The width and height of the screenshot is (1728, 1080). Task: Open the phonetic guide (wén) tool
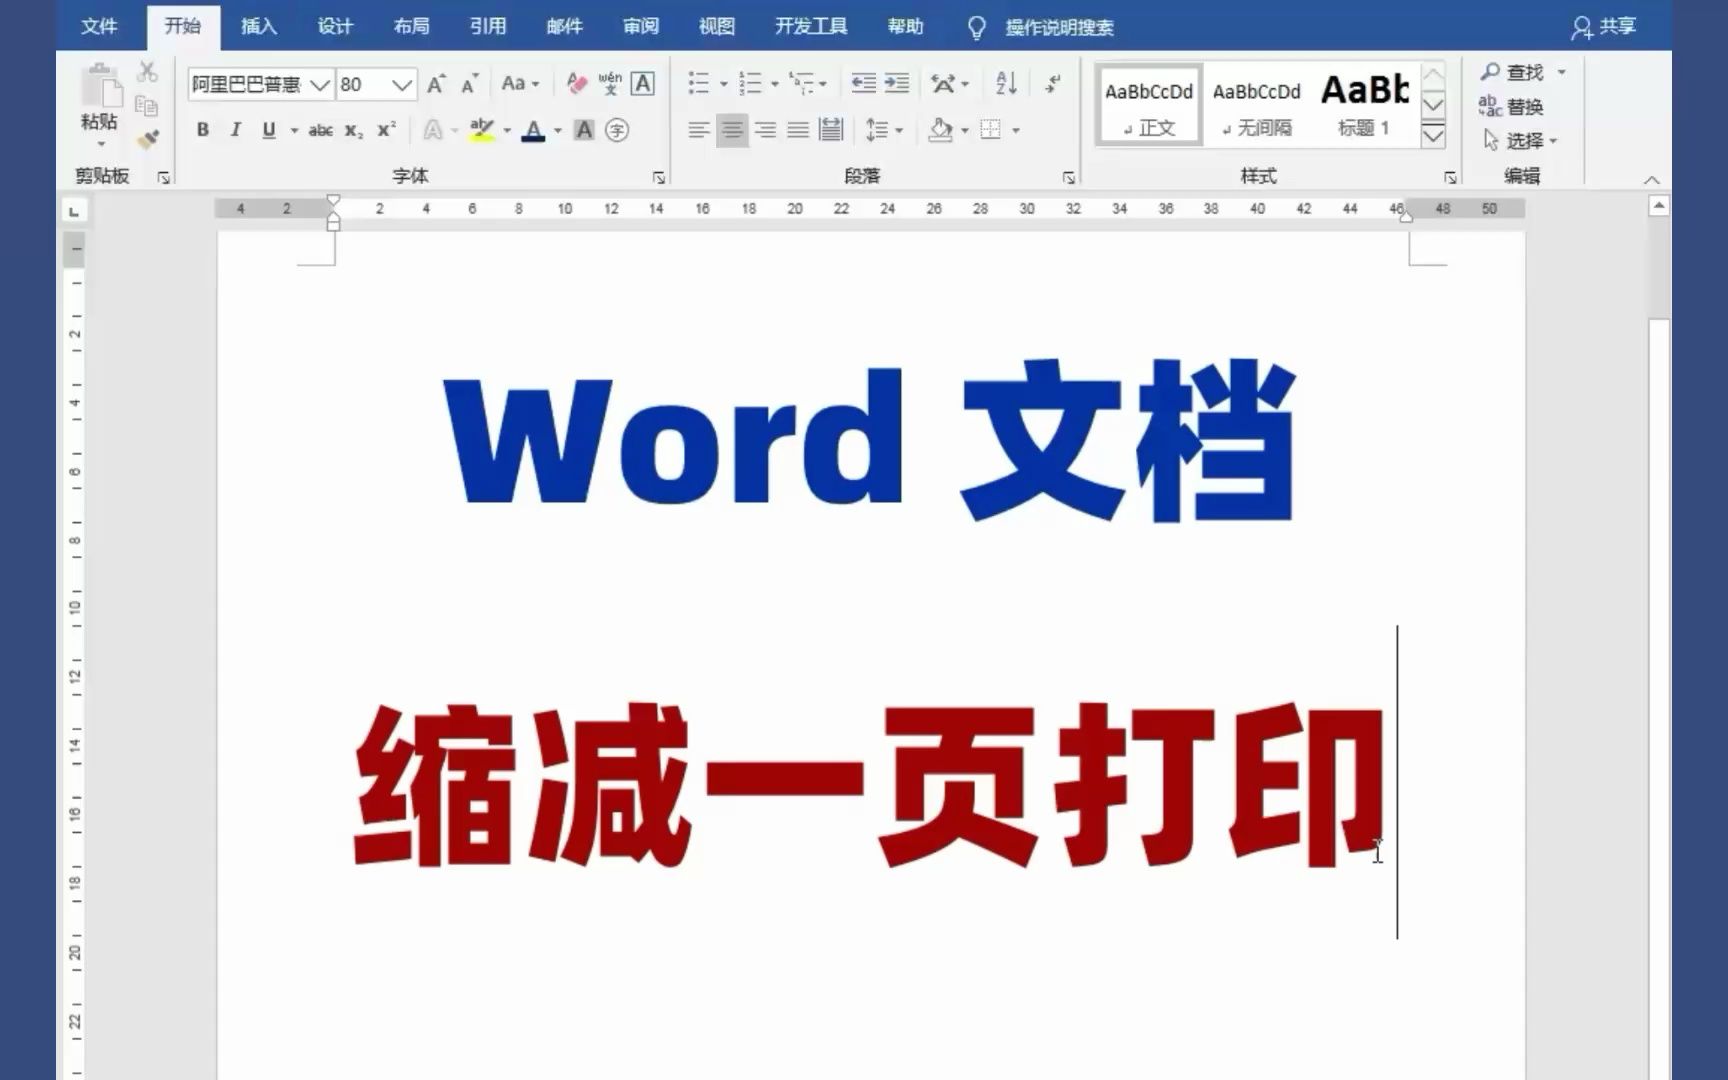[x=610, y=83]
